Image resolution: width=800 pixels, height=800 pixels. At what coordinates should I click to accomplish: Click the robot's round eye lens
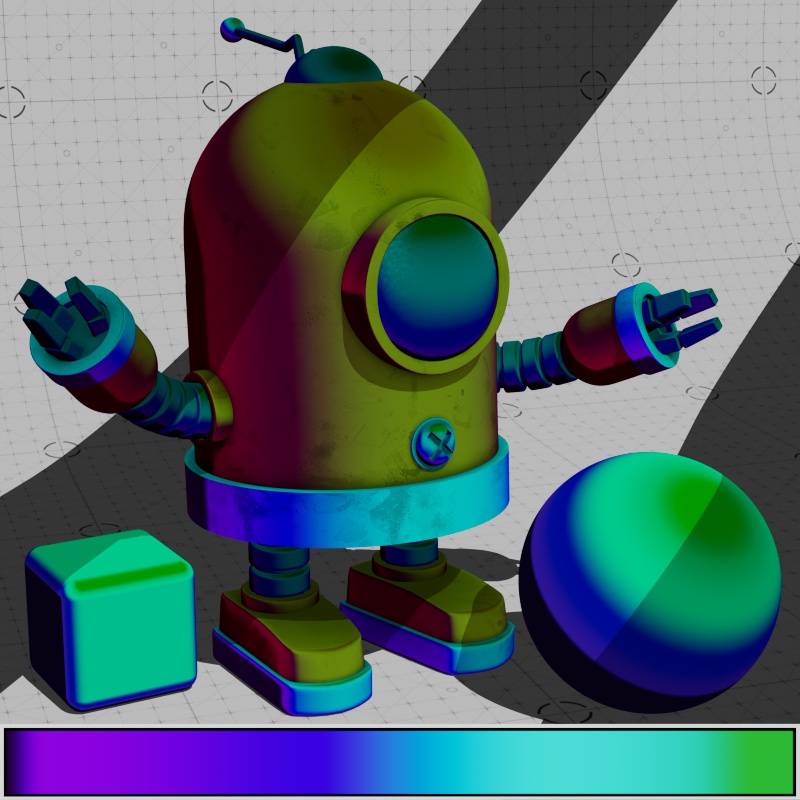437,286
